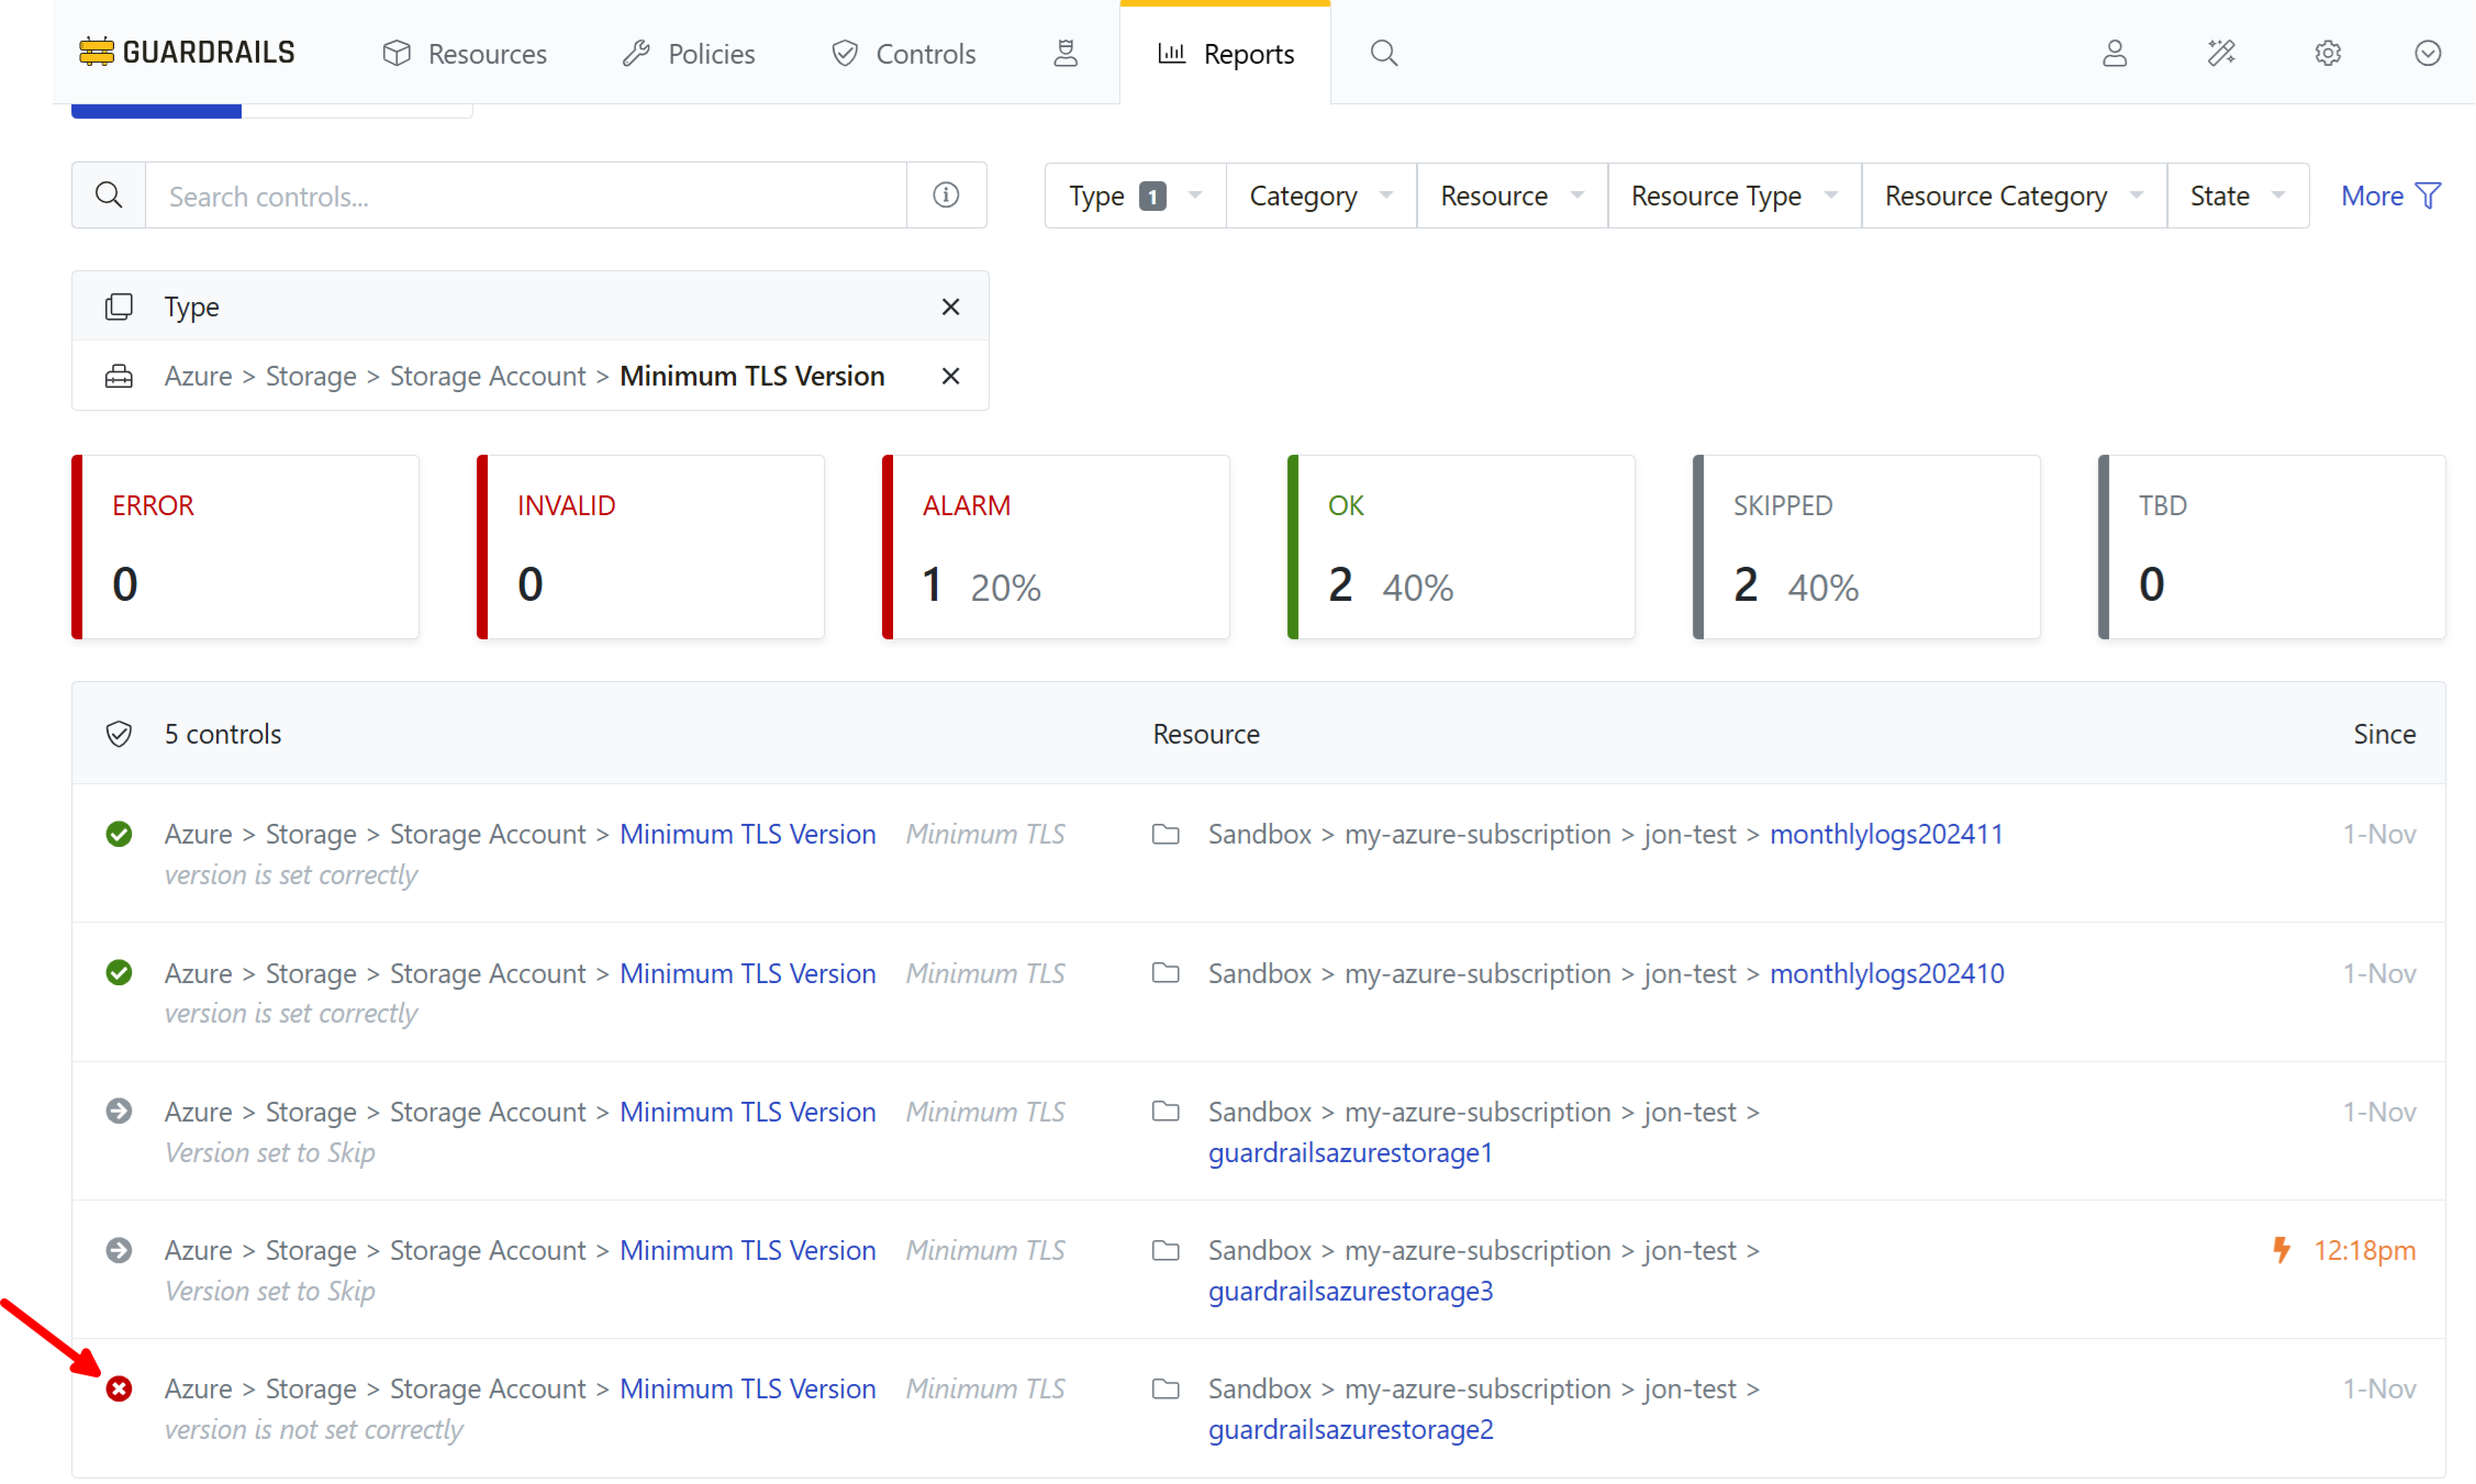Open the guardrailsazurestorage2 resource link
Screen dimensions: 2476x1484
1350,1429
